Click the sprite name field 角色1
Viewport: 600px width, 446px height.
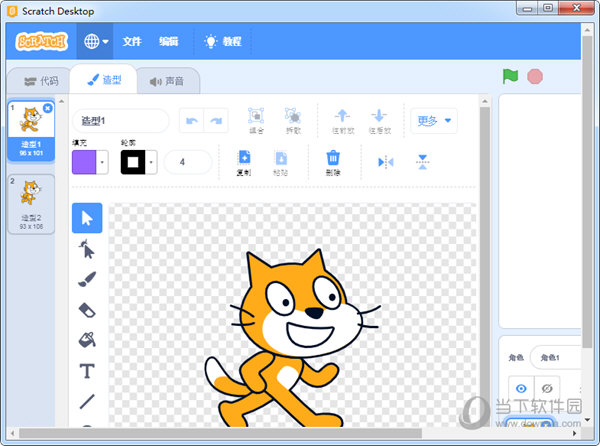[x=556, y=358]
